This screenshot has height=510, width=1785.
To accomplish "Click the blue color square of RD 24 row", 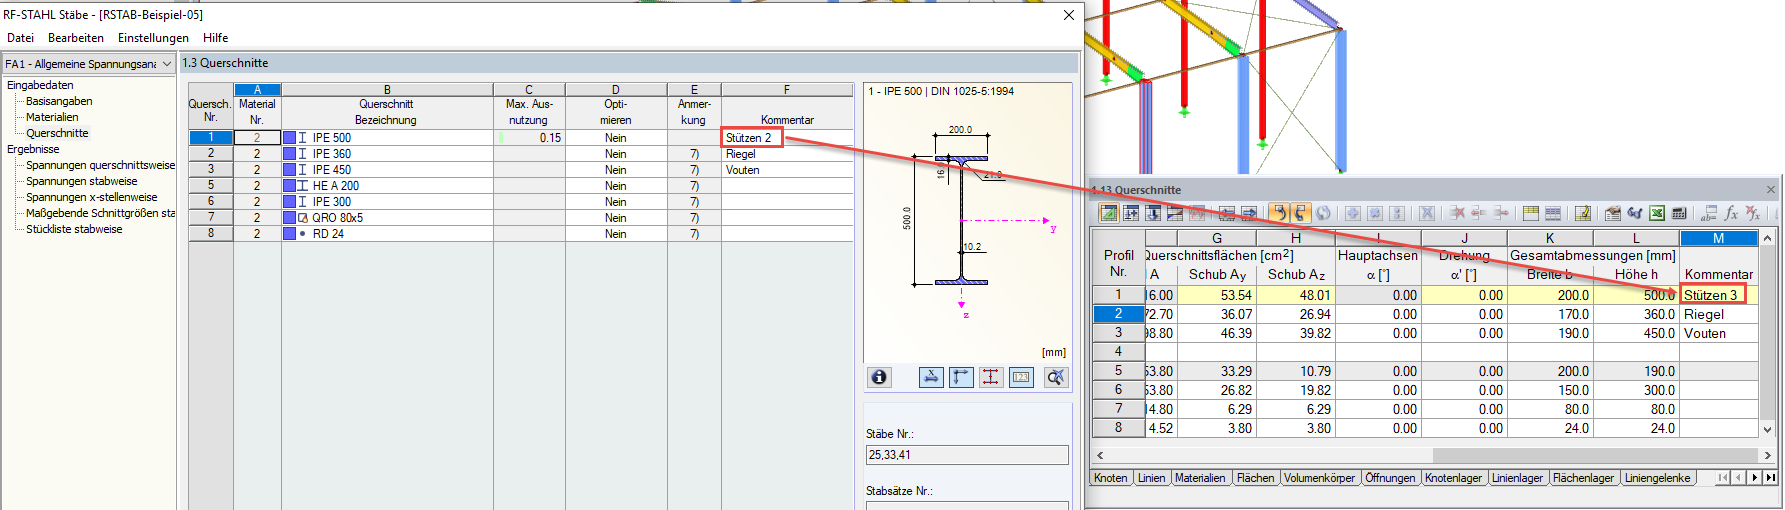I will [289, 234].
